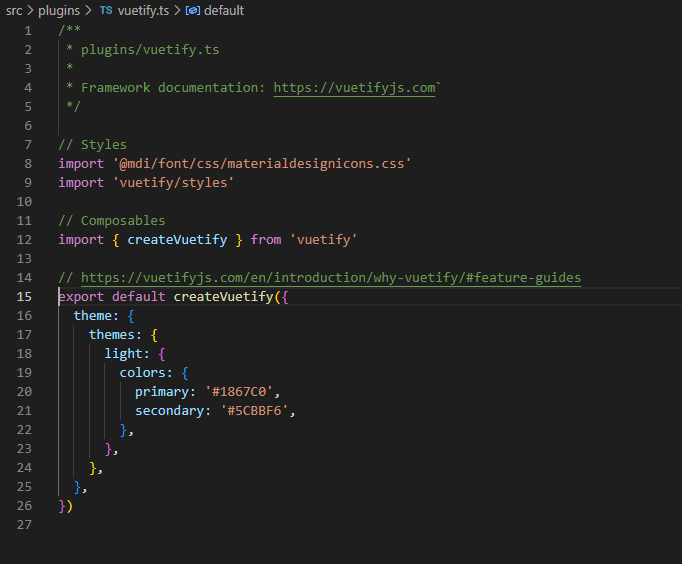Click the createVuetify call on line 15
This screenshot has height=564, width=682.
(224, 297)
